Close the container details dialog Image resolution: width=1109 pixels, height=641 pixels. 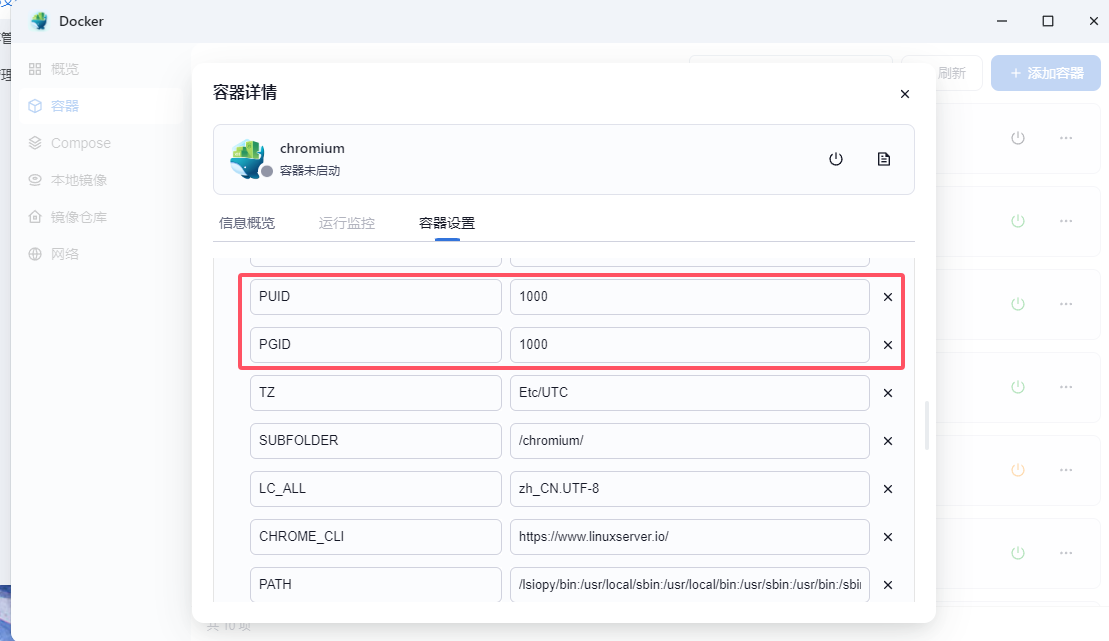[x=905, y=94]
